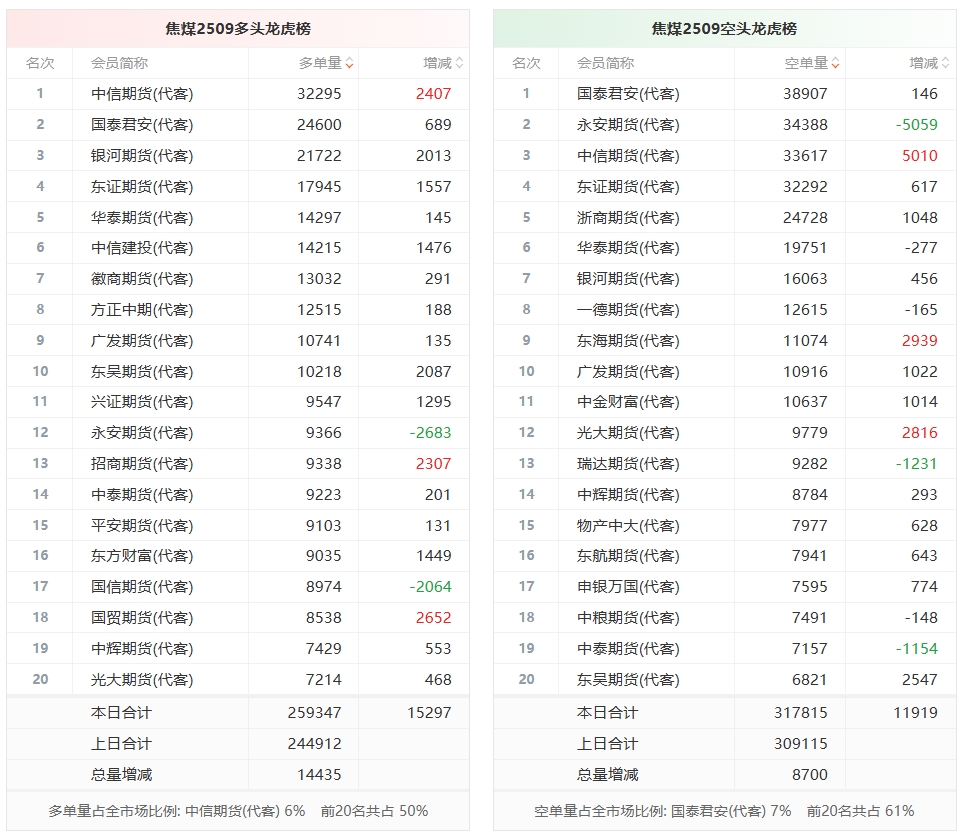Select 浙商期货(代客) row name
The height and width of the screenshot is (839, 967).
tap(628, 217)
